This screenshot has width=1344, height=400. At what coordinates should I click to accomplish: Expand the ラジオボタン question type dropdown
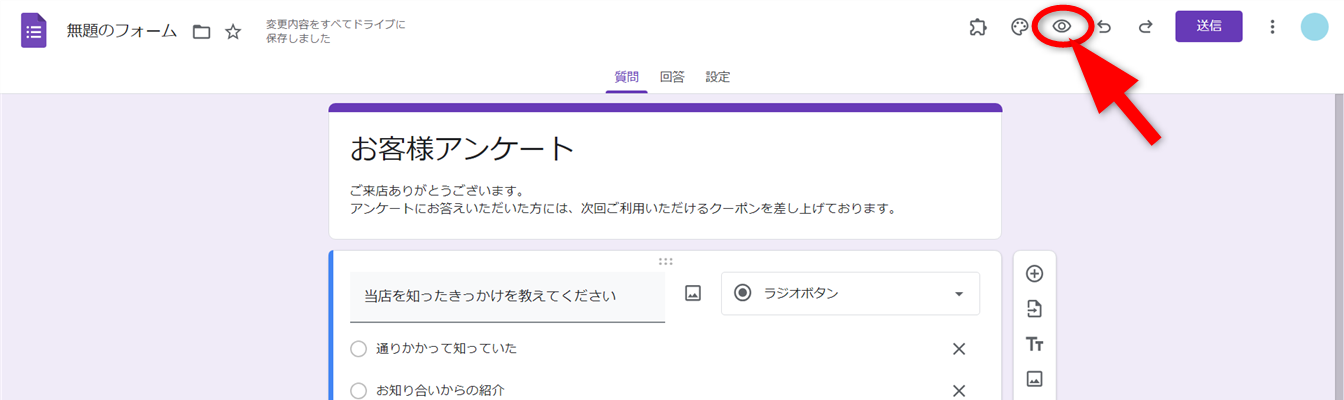click(850, 293)
